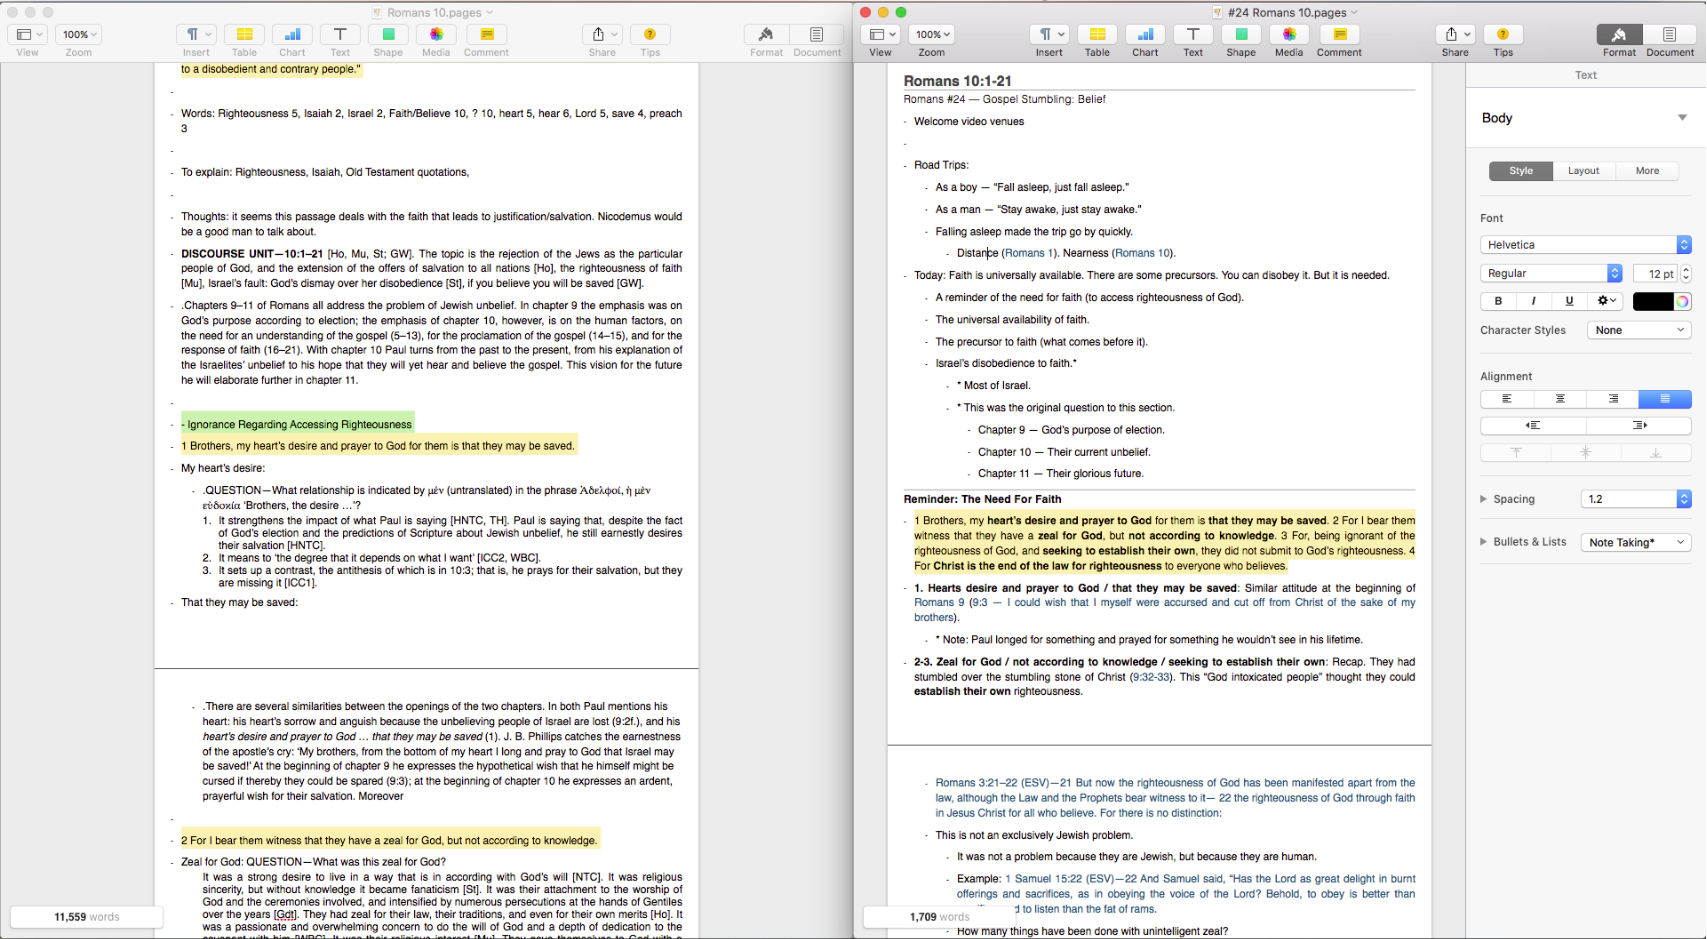Click Document icon in Romans 10.pages window
Image resolution: width=1707 pixels, height=939 pixels.
click(x=817, y=34)
